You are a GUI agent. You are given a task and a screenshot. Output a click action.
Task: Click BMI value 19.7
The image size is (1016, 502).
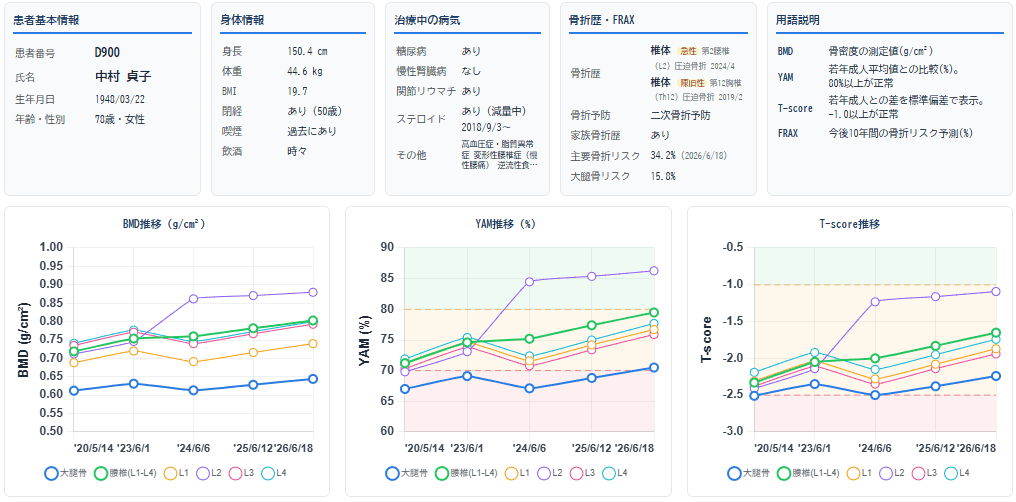pyautogui.click(x=297, y=91)
